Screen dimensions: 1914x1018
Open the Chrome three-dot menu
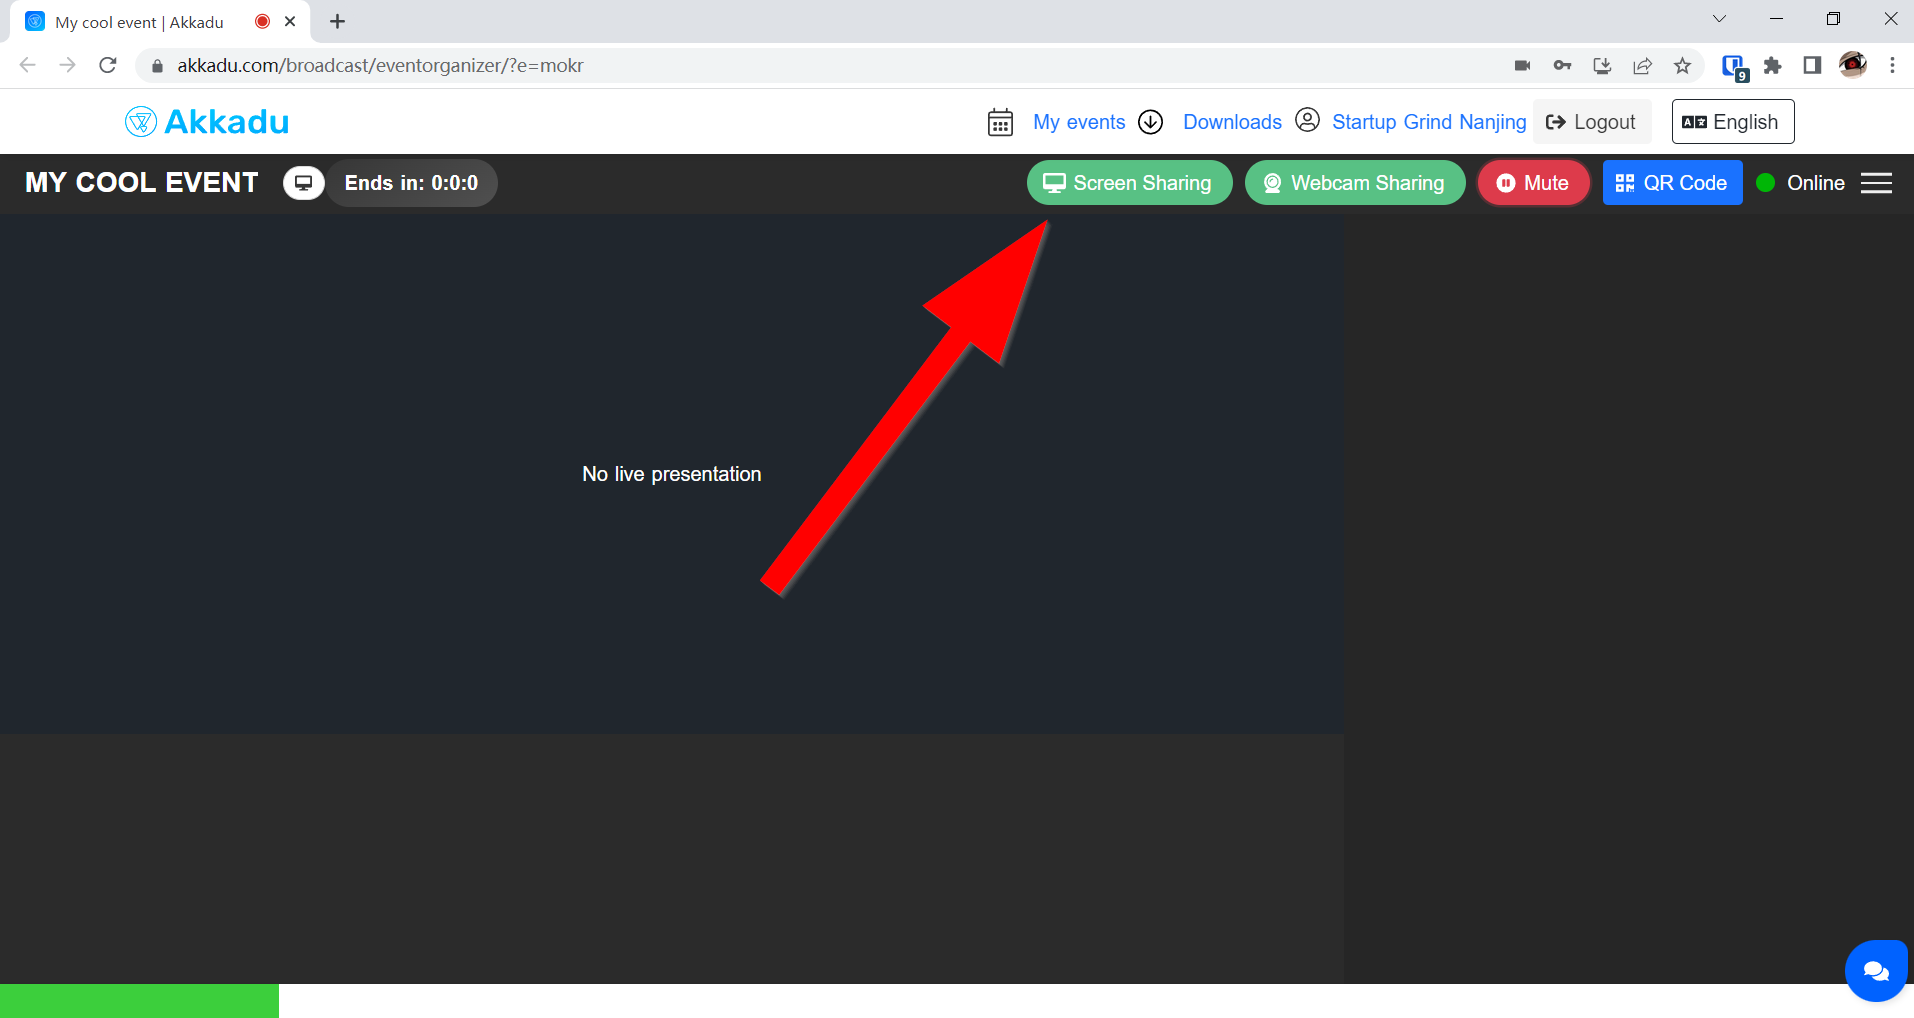coord(1892,65)
